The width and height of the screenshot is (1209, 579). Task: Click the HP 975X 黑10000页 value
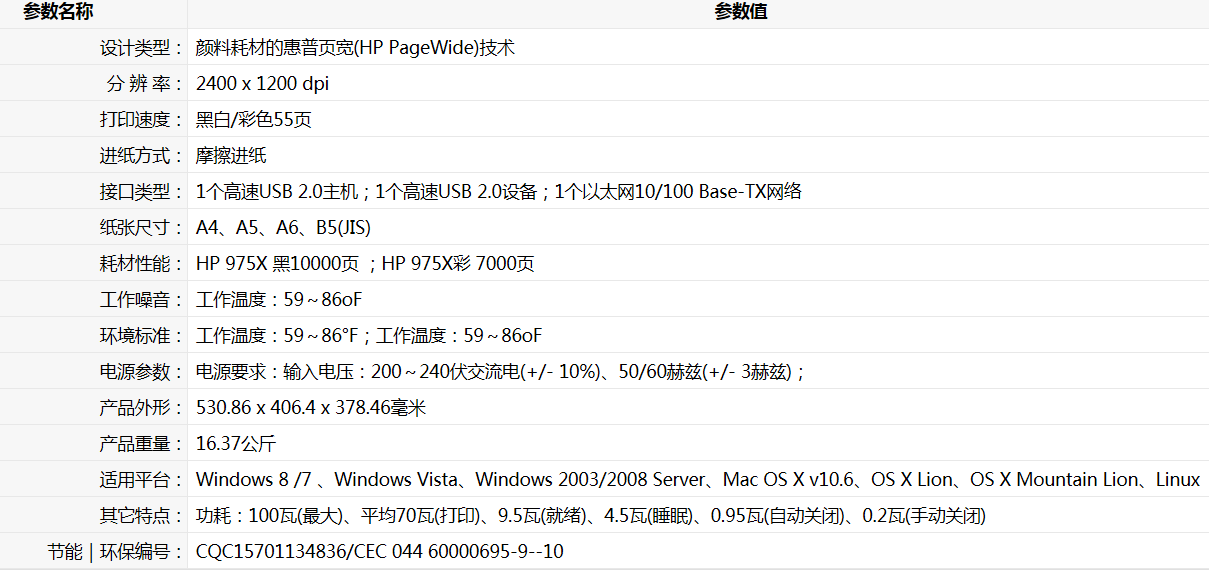365,263
